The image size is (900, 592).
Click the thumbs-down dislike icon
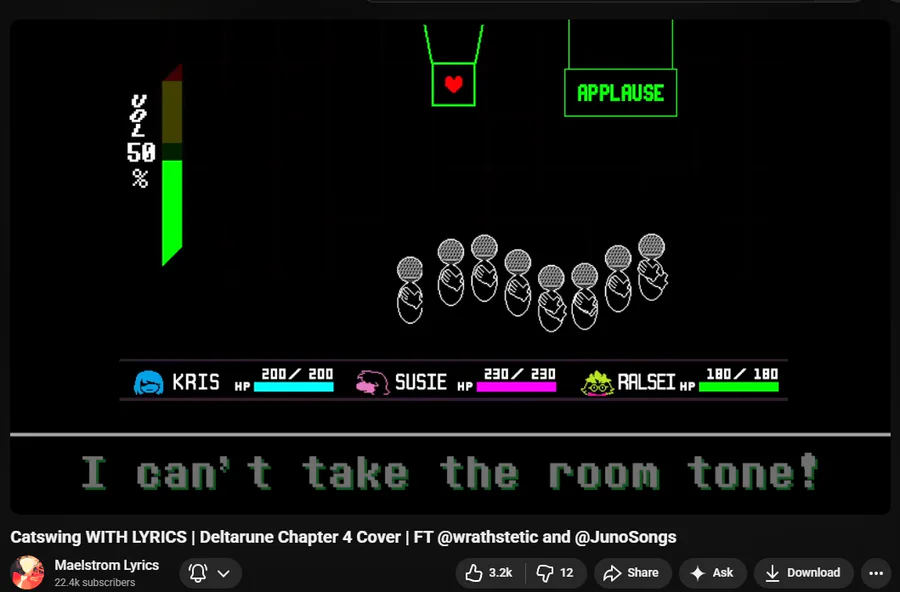pos(544,573)
